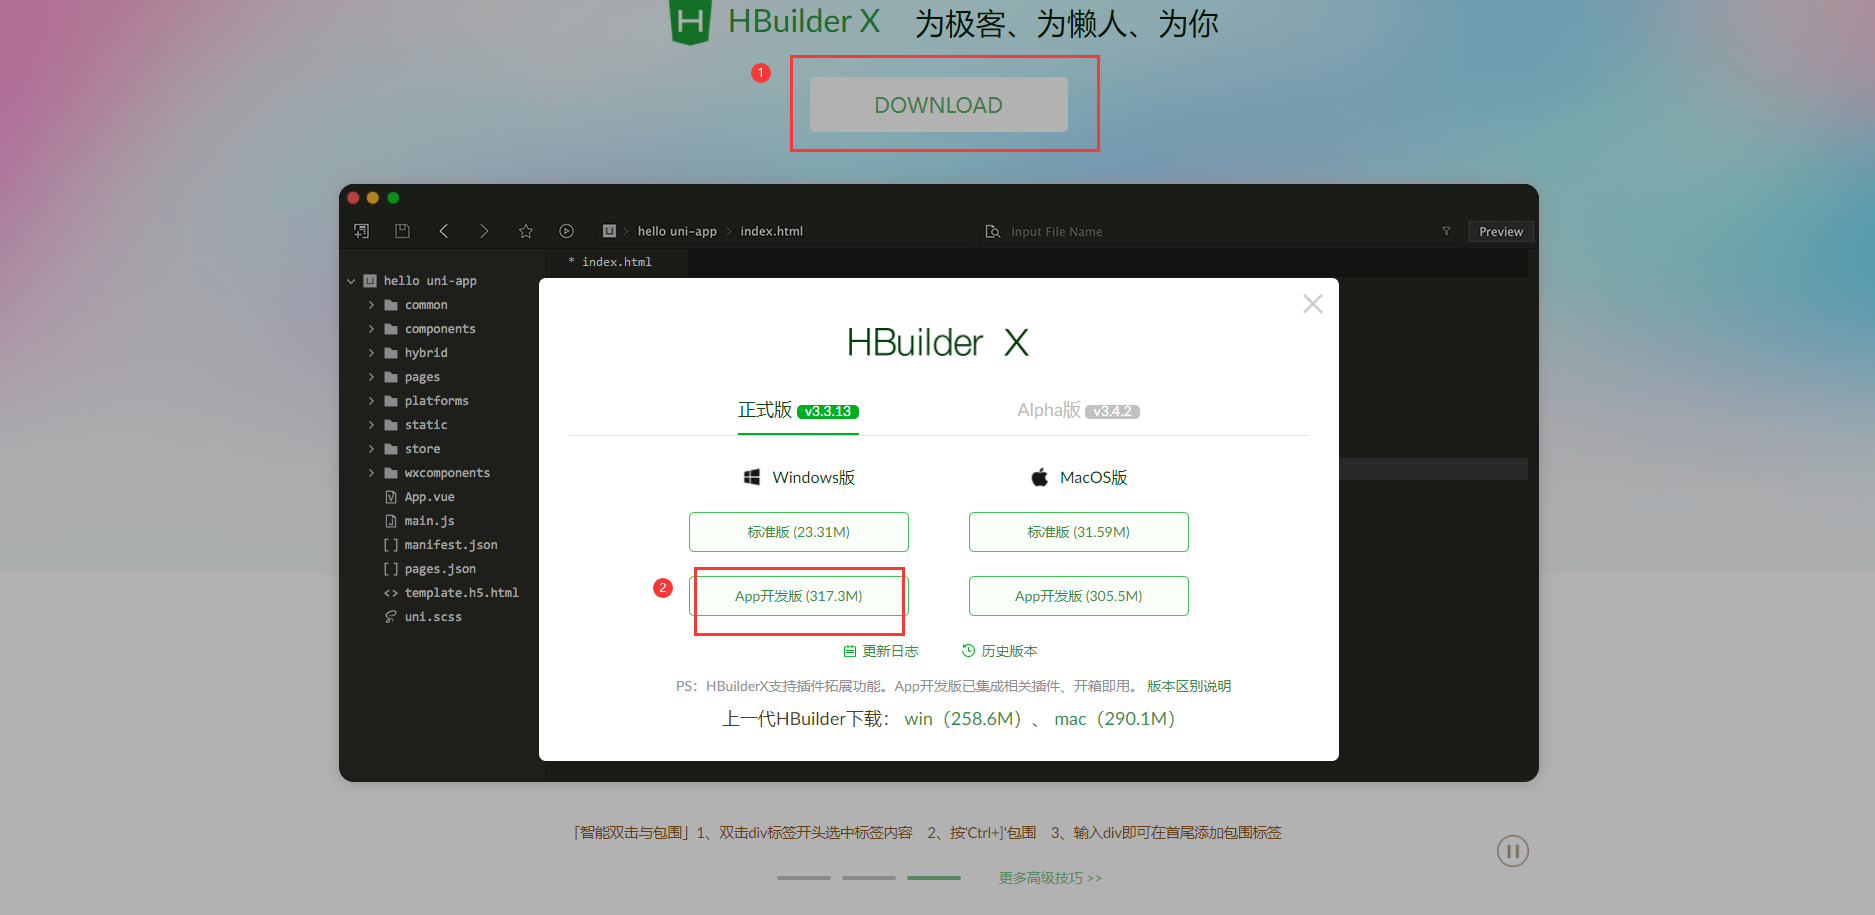1875x915 pixels.
Task: Go forward with the right arrow icon
Action: 484,231
